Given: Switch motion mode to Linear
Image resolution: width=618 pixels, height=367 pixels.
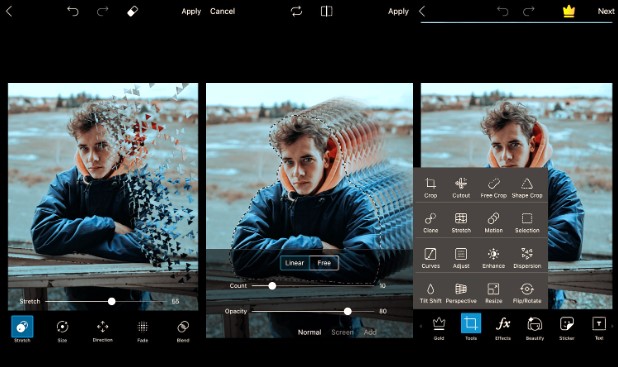Looking at the screenshot, I should 294,263.
